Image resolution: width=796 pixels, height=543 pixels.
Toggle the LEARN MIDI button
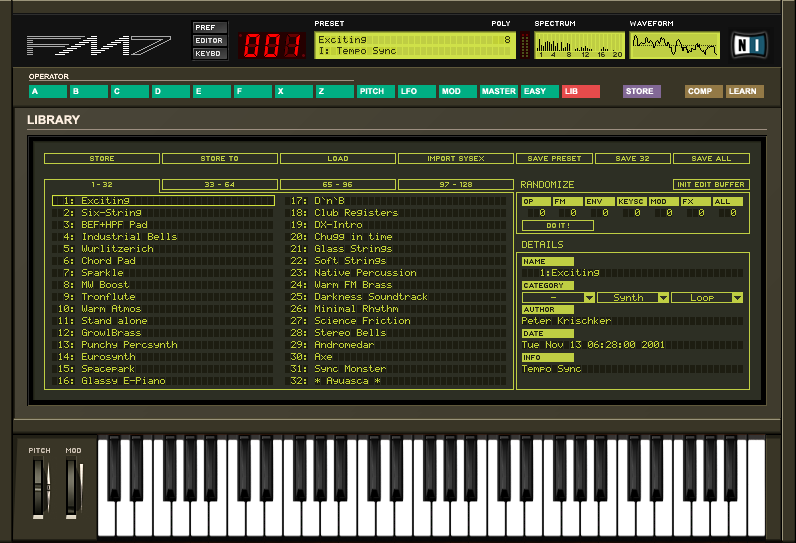tap(745, 91)
